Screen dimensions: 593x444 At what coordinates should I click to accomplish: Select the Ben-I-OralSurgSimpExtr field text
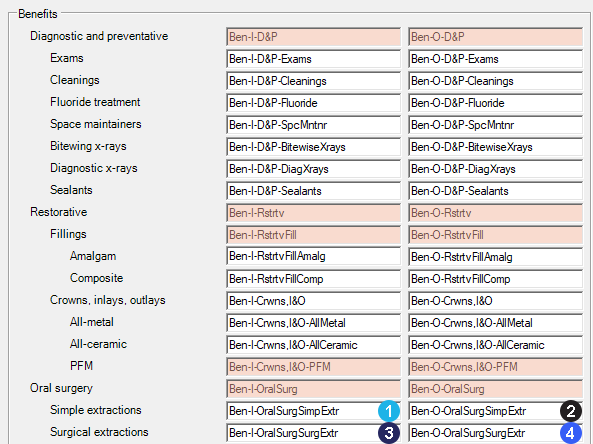click(284, 411)
